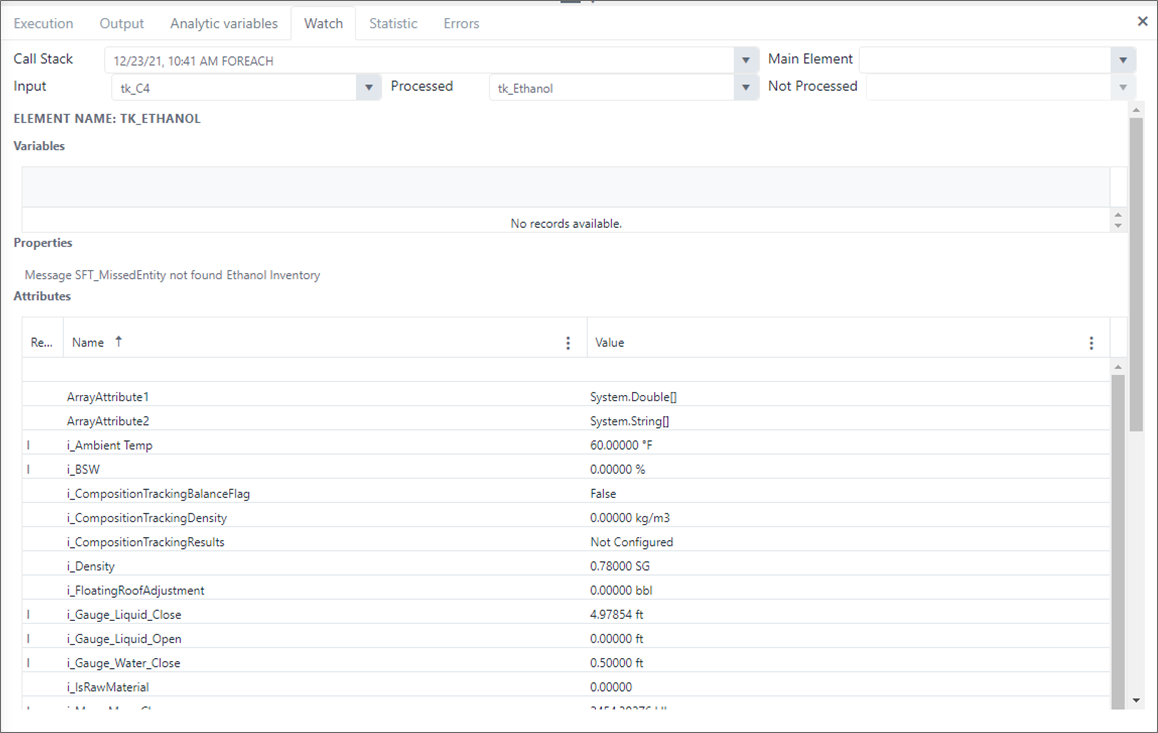
Task: Sort by the Name column ascending arrow
Action: (119, 342)
